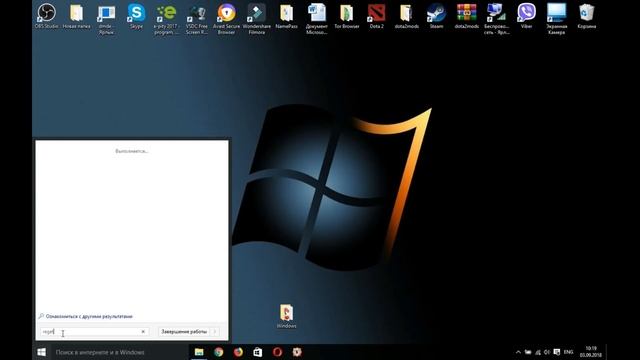Select the Dota 2 desktop shortcut
Screen dimensions: 640x360
[x=376, y=16]
